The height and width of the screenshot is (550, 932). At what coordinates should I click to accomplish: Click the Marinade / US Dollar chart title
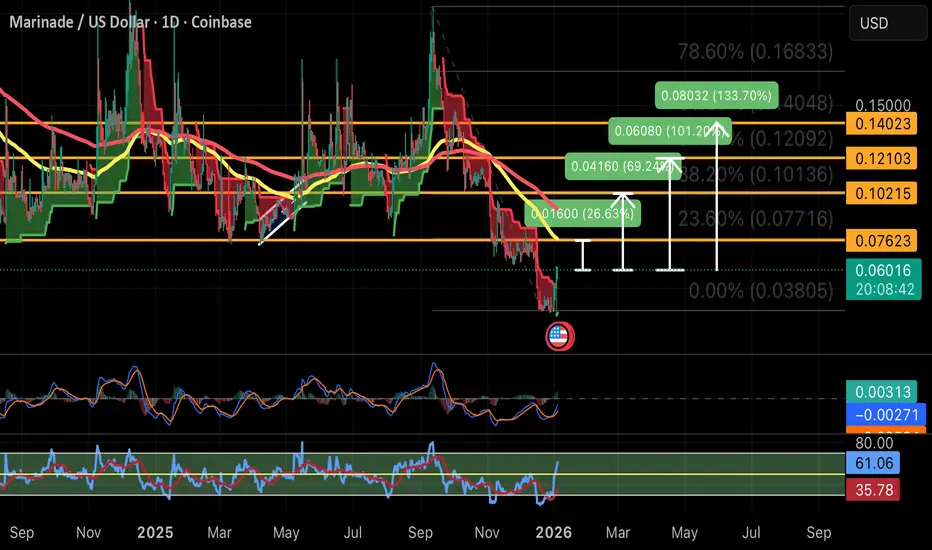(x=130, y=22)
